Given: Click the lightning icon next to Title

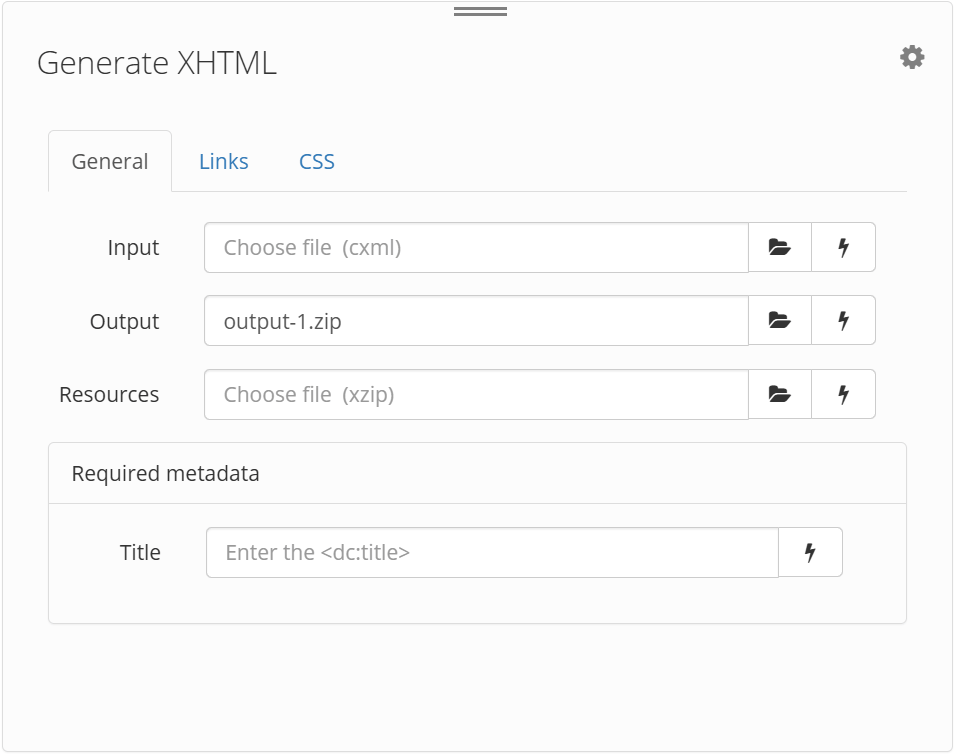Looking at the screenshot, I should [x=811, y=552].
